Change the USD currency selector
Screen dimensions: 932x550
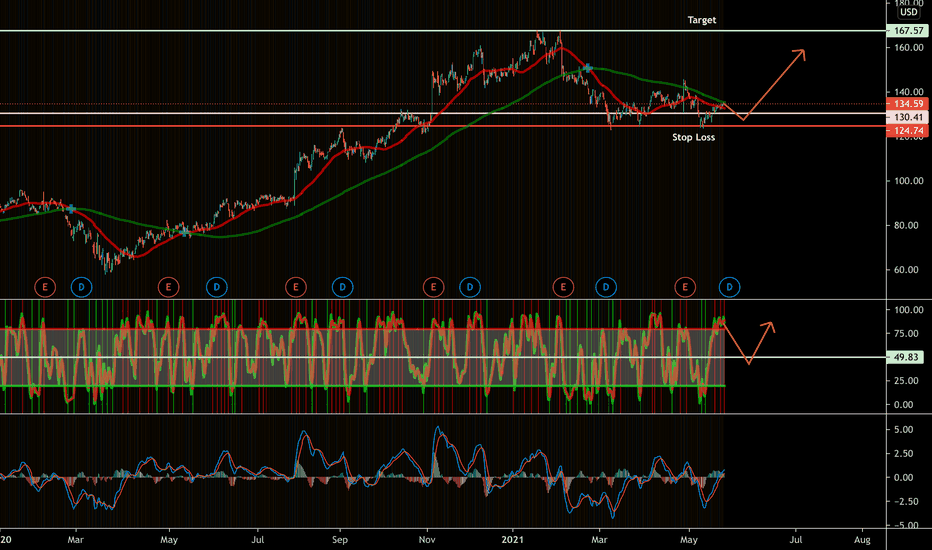pos(908,12)
